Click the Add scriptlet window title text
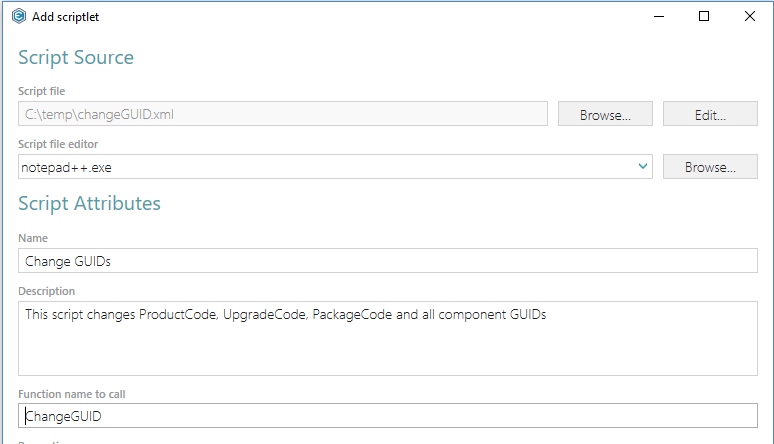 (65, 17)
